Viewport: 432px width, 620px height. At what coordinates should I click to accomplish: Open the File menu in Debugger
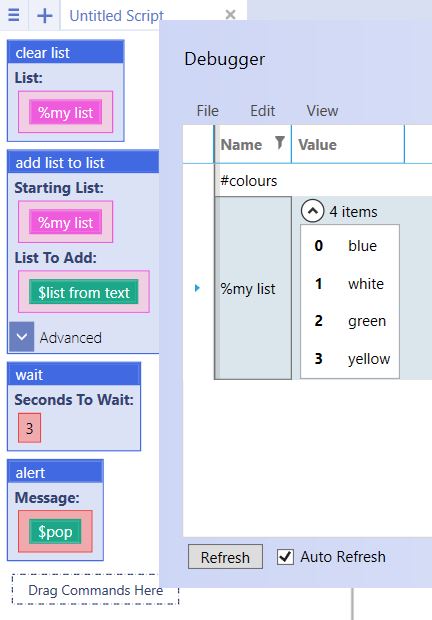(208, 111)
